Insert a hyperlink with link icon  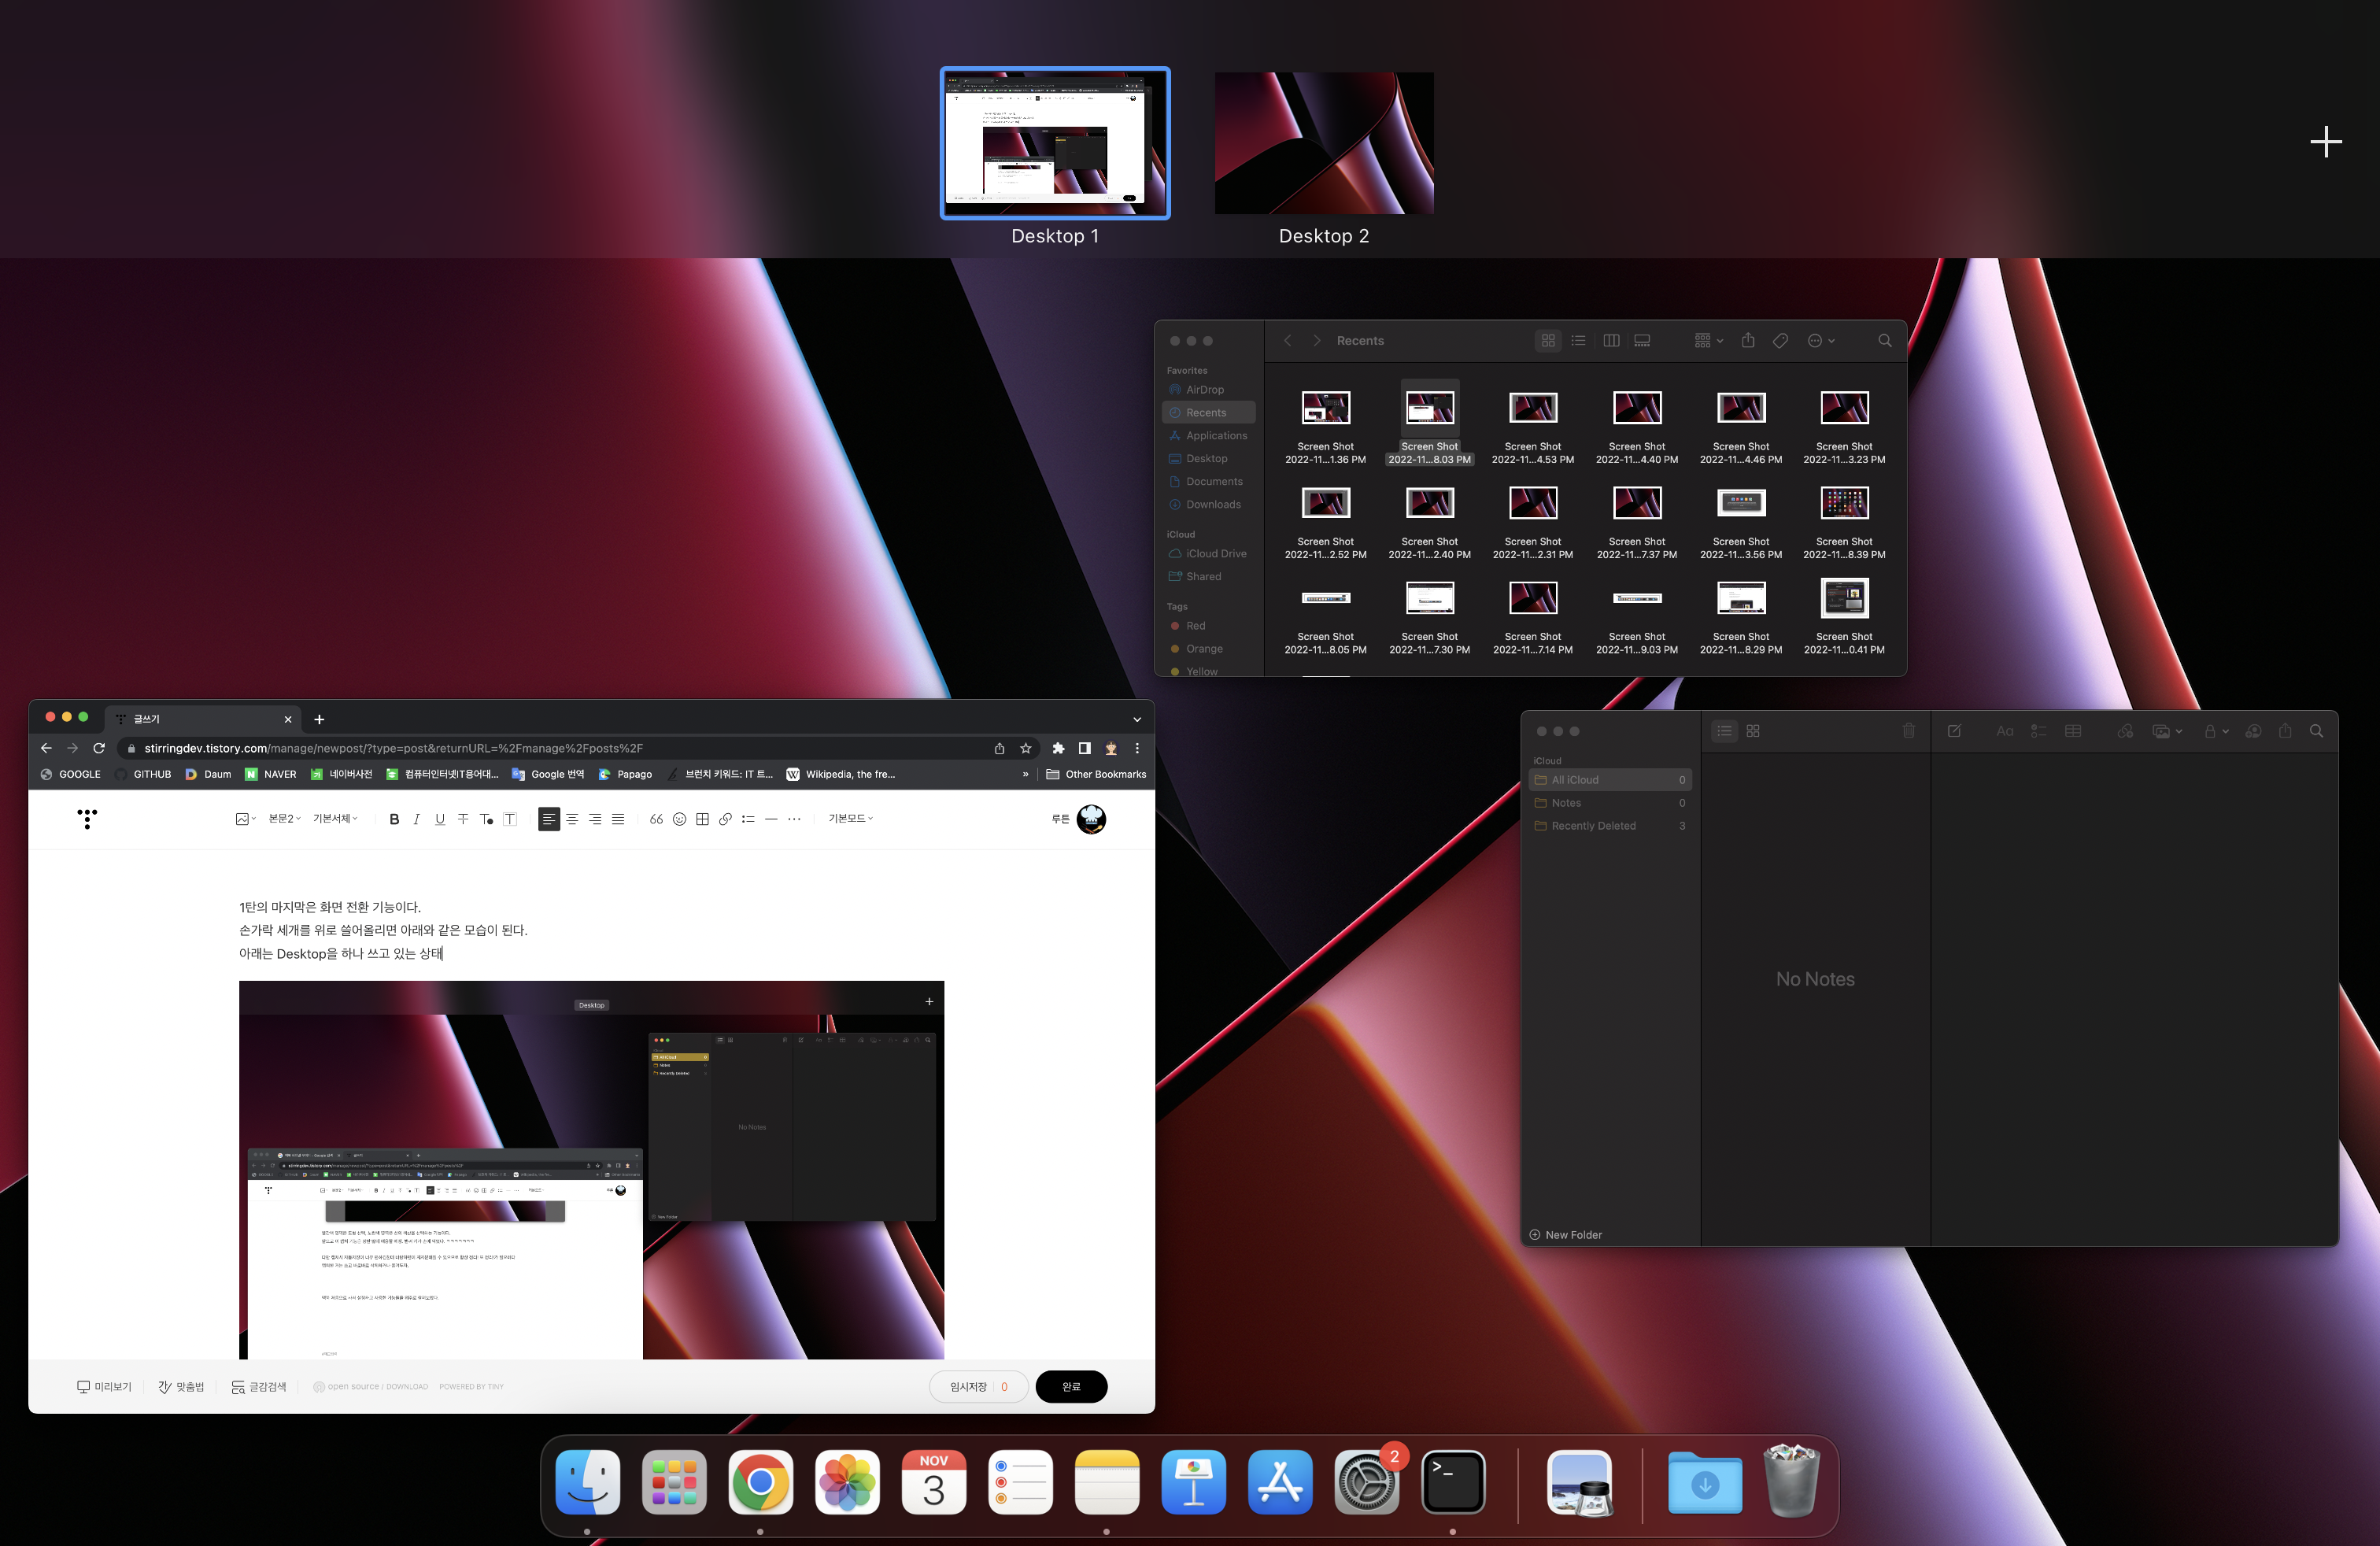pyautogui.click(x=725, y=819)
